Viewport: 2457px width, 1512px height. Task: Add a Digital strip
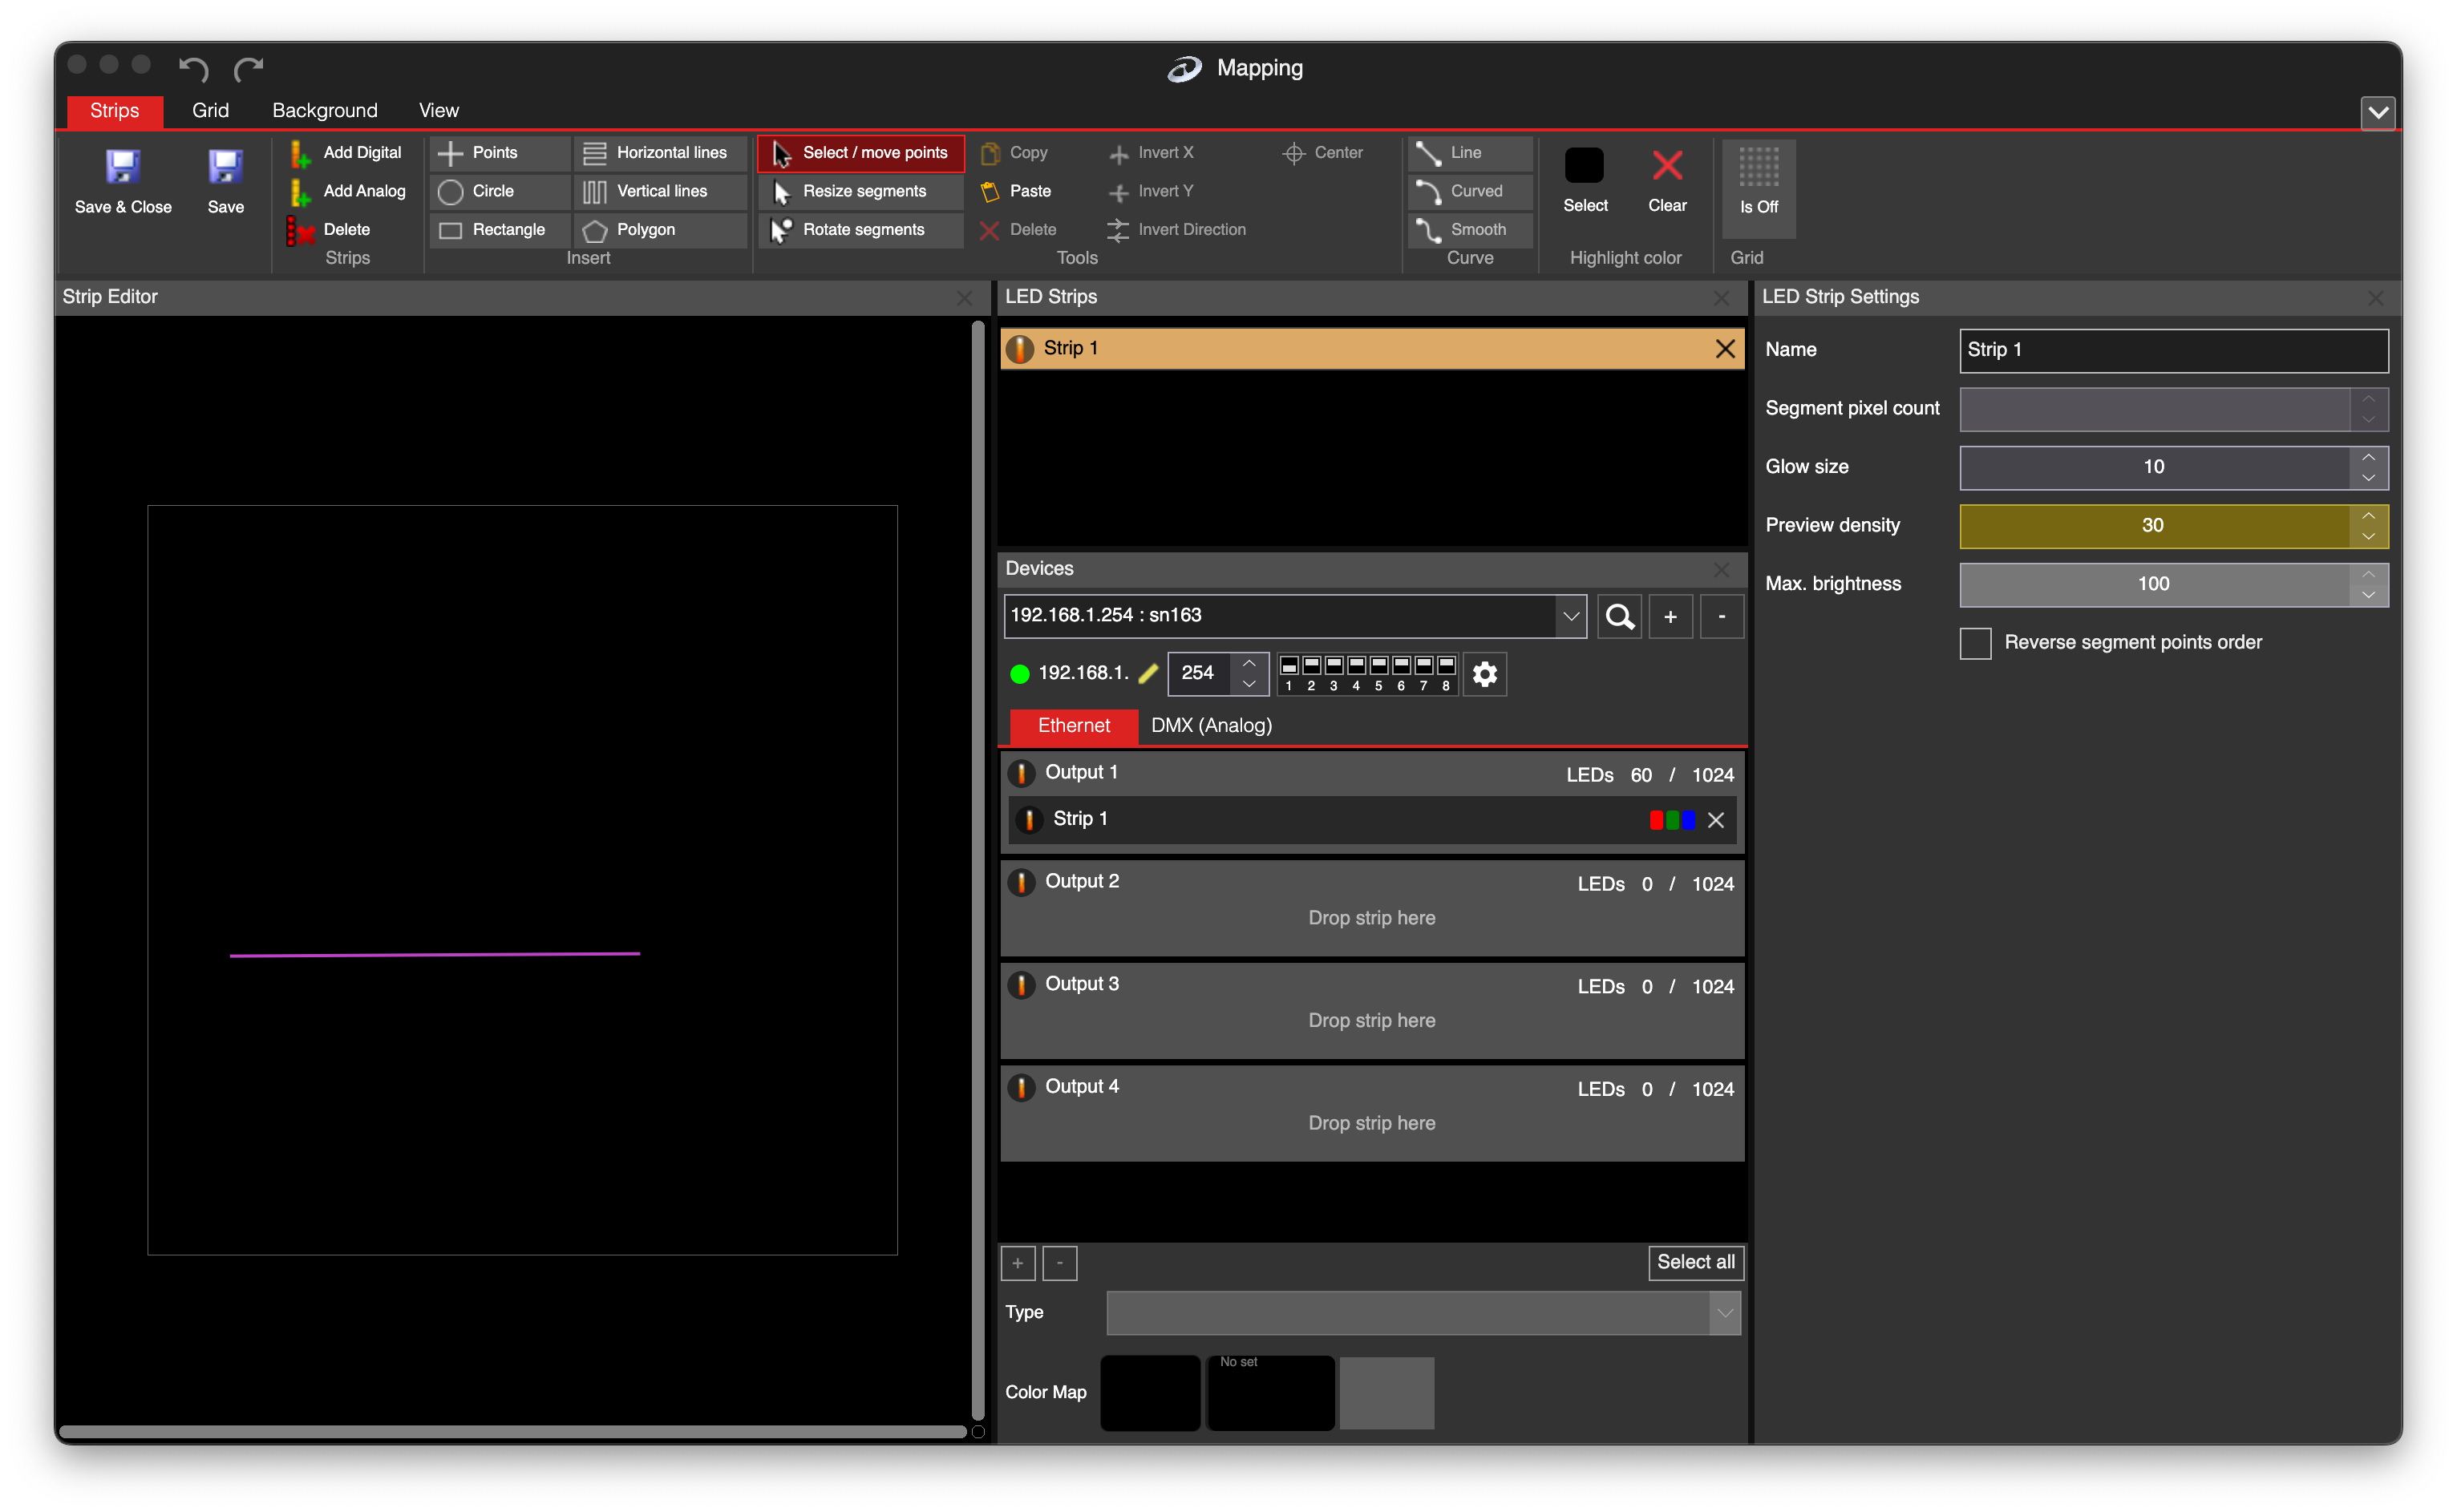click(347, 153)
